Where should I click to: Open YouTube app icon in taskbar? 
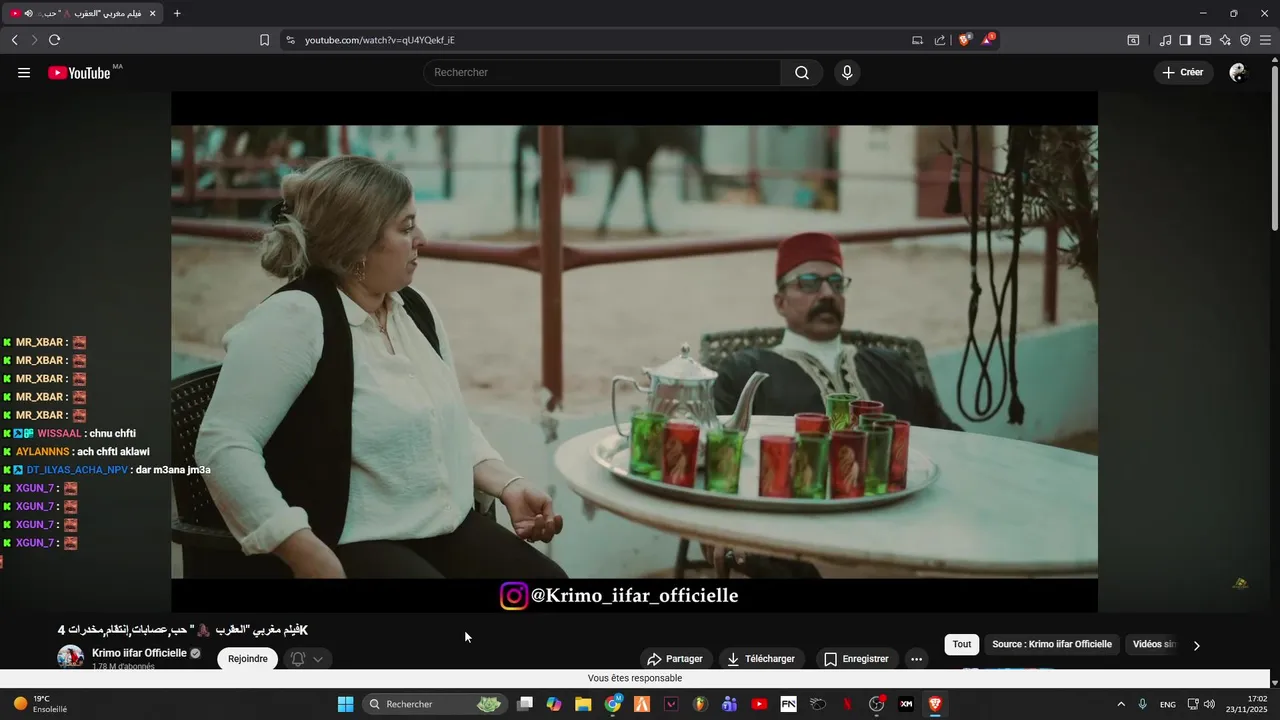759,704
